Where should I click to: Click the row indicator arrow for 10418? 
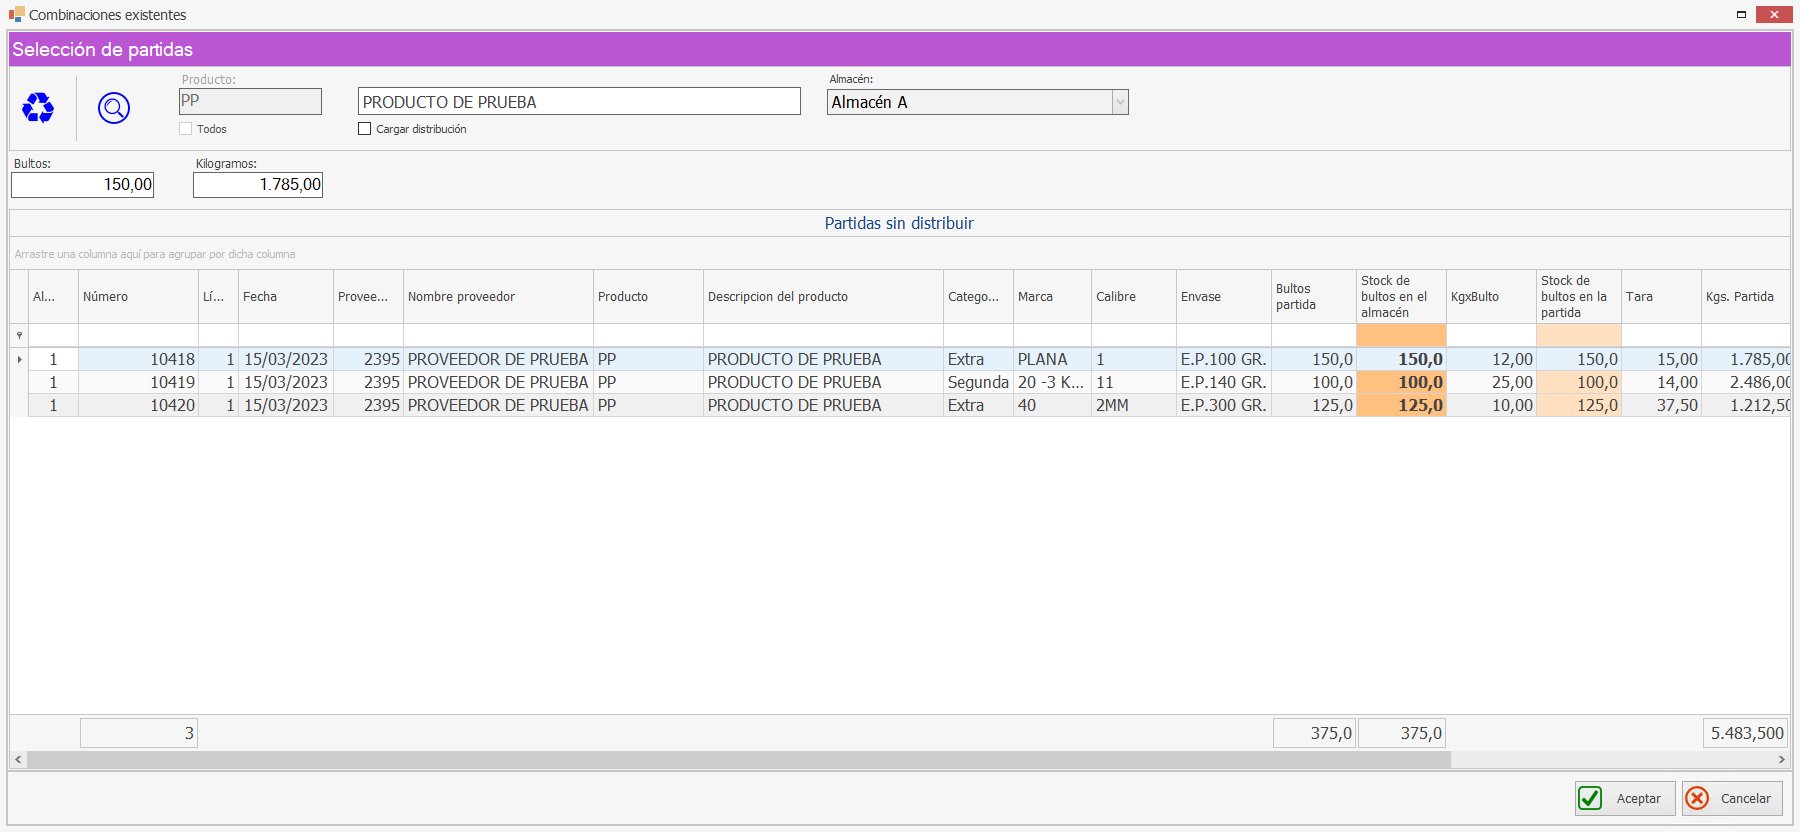click(x=19, y=359)
